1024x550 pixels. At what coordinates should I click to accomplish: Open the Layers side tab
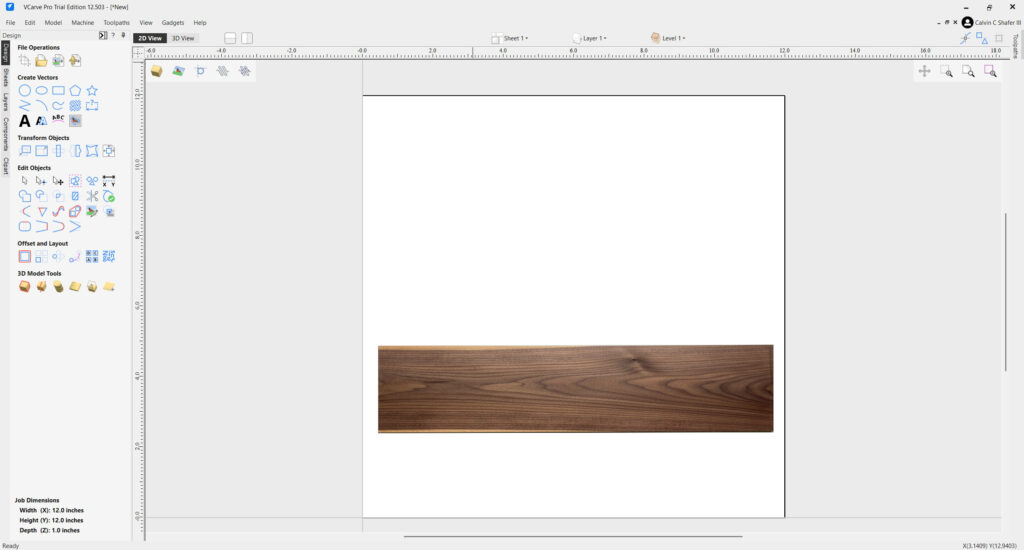5,102
